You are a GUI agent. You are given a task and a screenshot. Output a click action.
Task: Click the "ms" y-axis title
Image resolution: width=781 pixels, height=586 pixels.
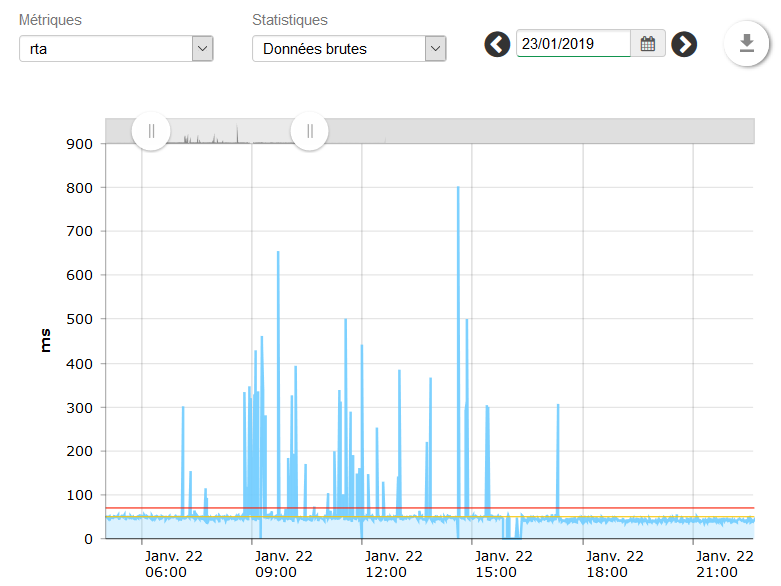45,341
